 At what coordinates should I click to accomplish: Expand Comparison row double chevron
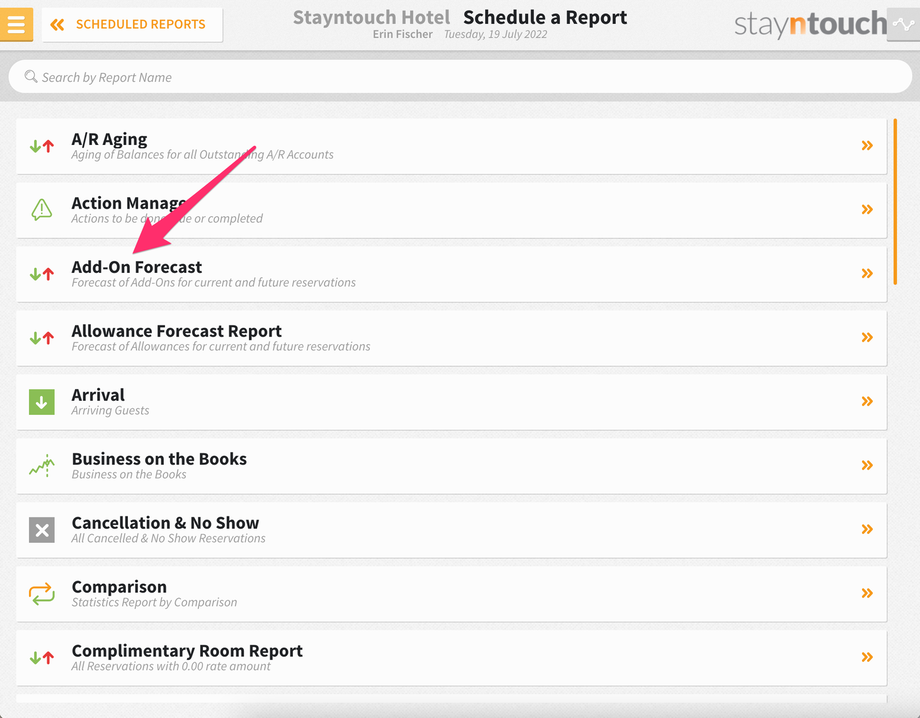(x=867, y=593)
